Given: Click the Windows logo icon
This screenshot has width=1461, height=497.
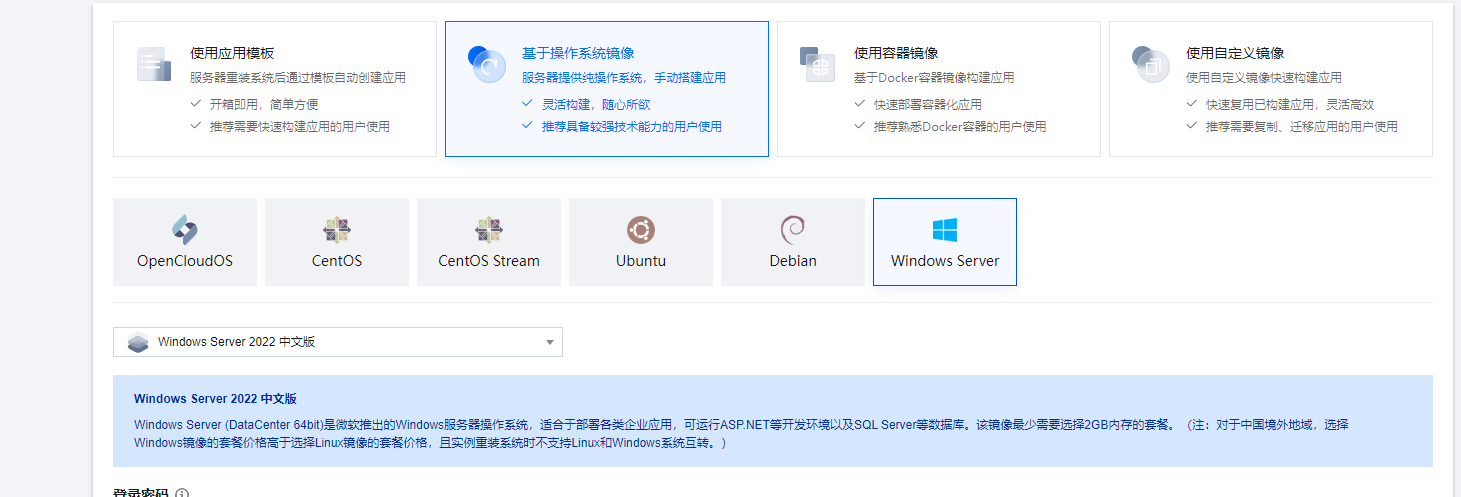Looking at the screenshot, I should click(x=945, y=231).
